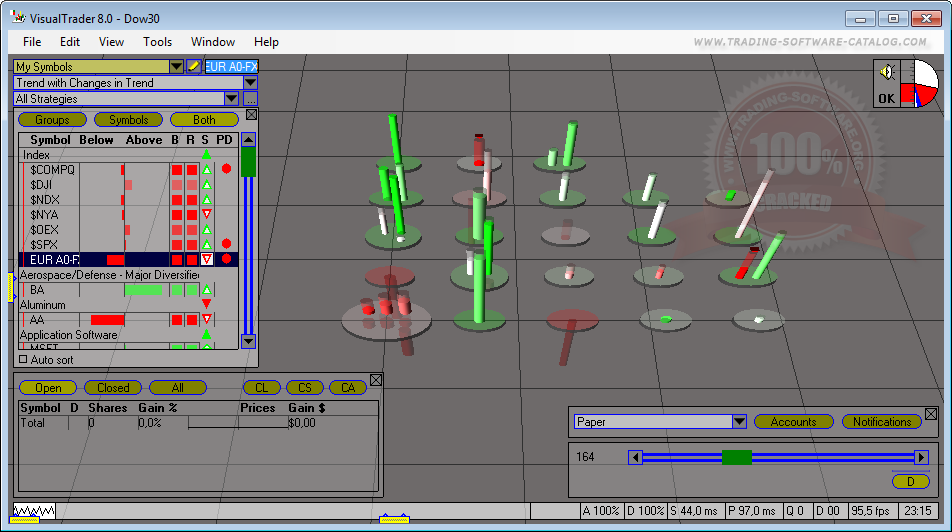The image size is (952, 532).
Task: Click the Accounts button
Action: [x=793, y=422]
